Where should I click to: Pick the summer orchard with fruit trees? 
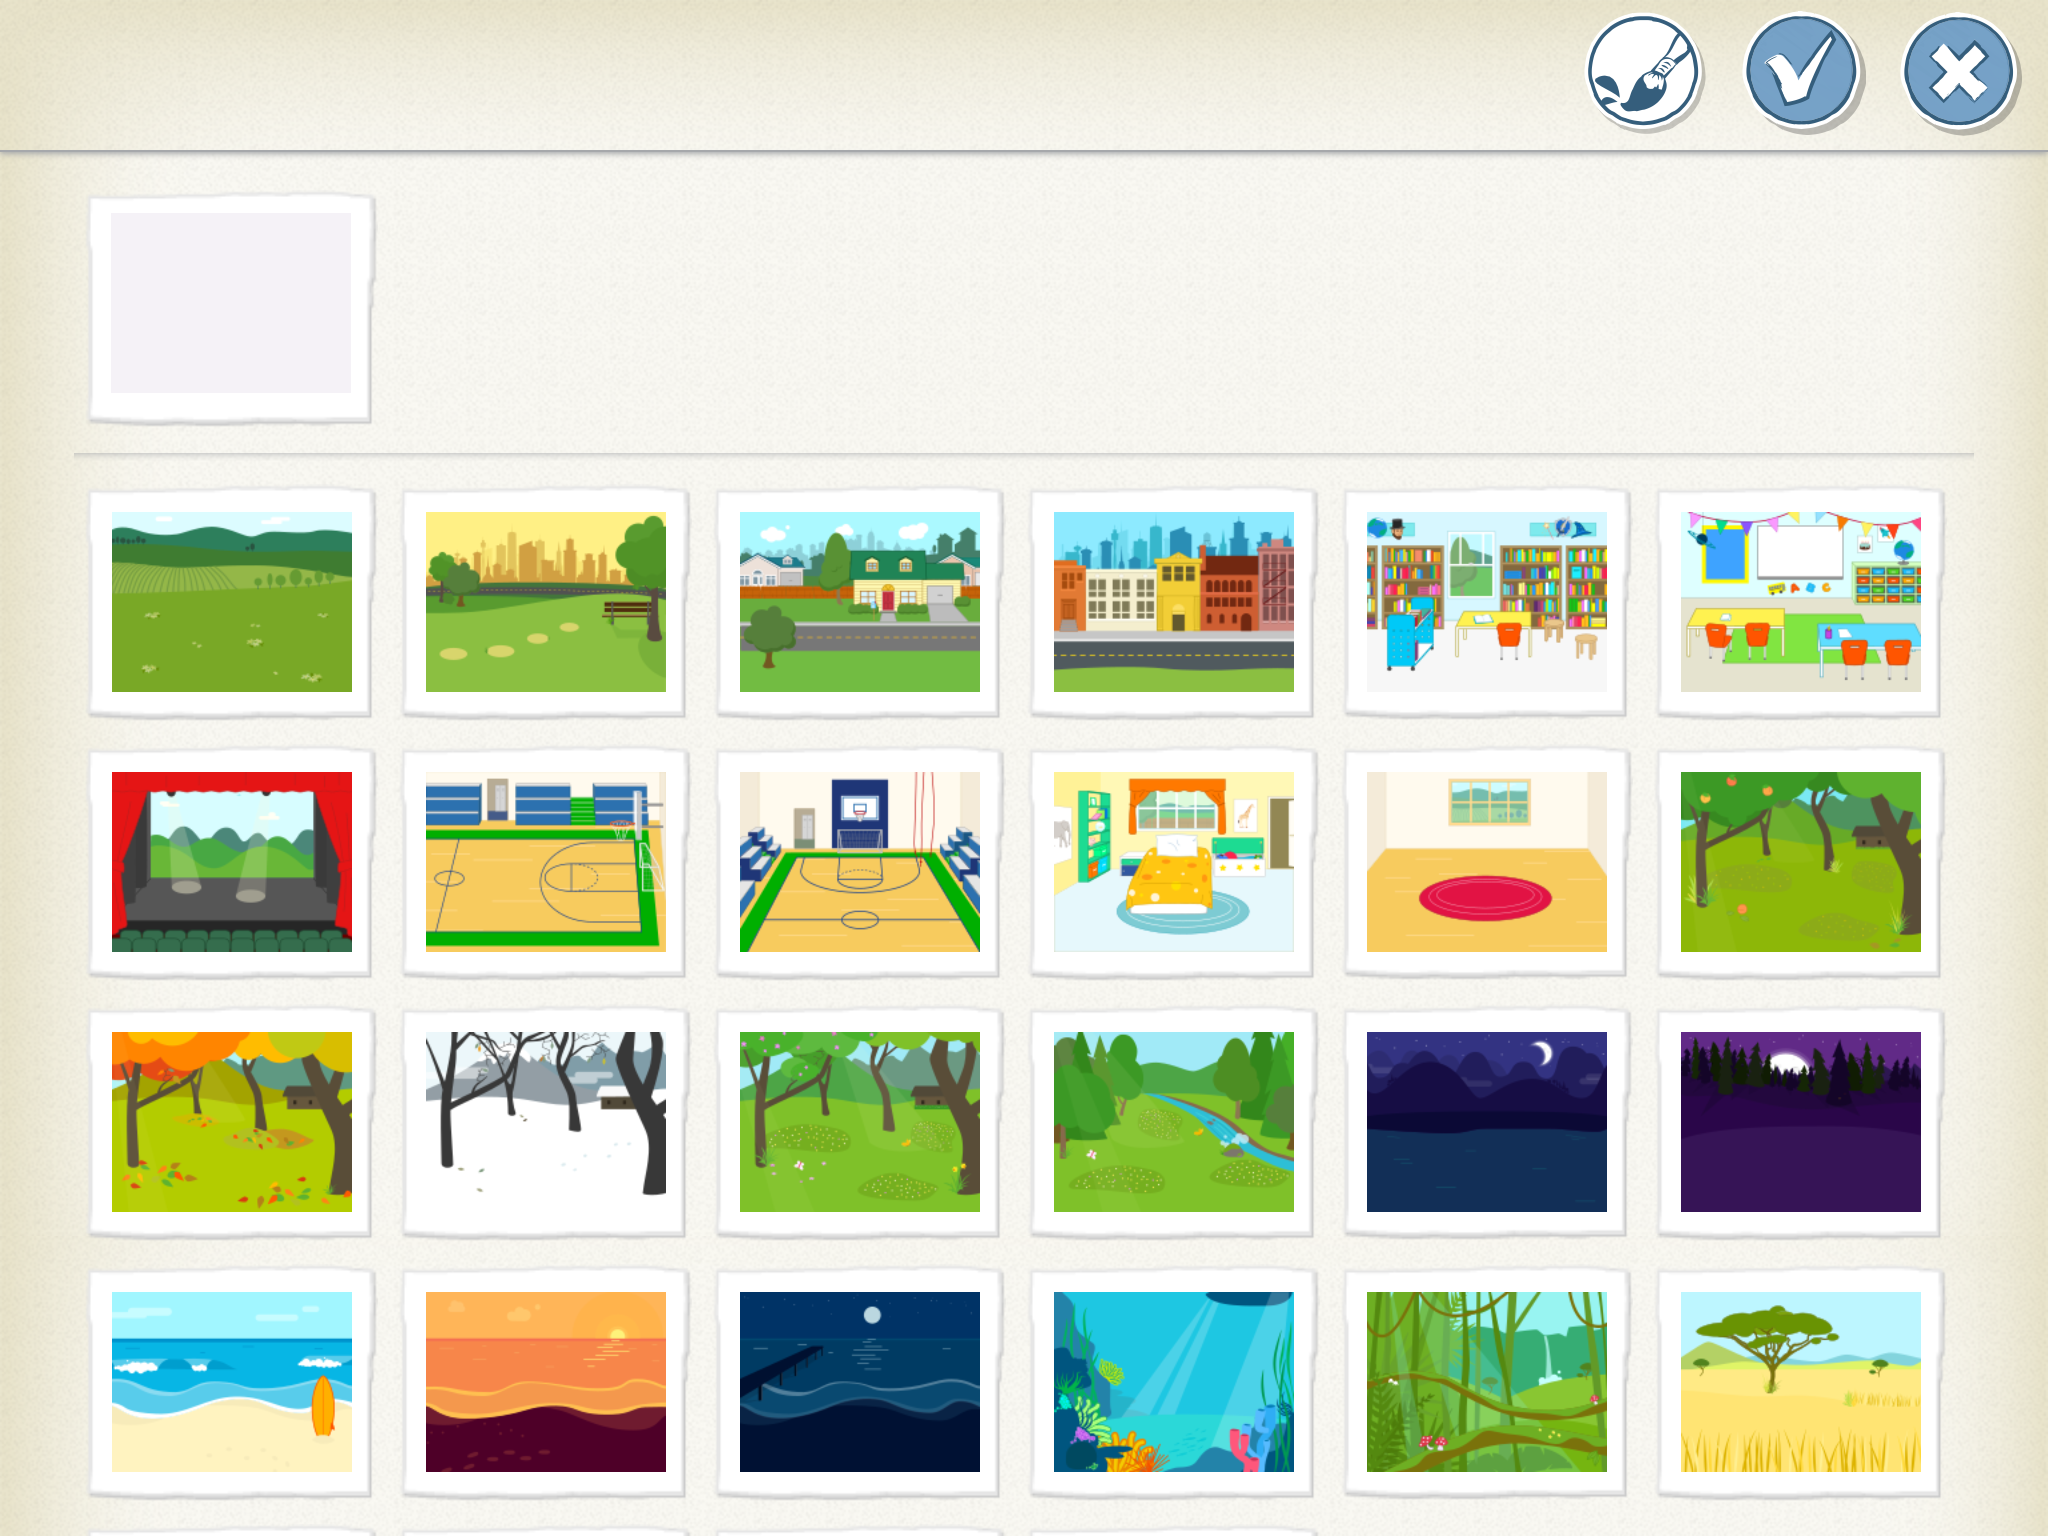pos(1801,862)
